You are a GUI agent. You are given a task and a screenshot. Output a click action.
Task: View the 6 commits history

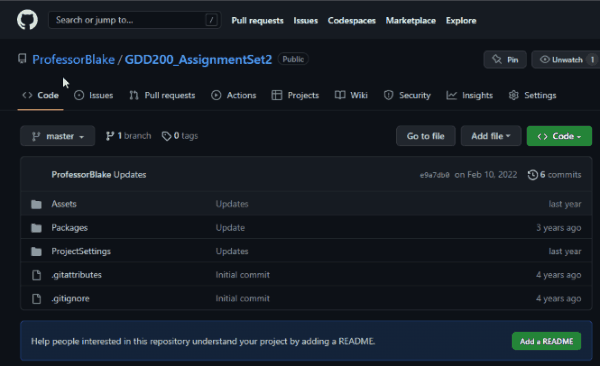pyautogui.click(x=554, y=175)
